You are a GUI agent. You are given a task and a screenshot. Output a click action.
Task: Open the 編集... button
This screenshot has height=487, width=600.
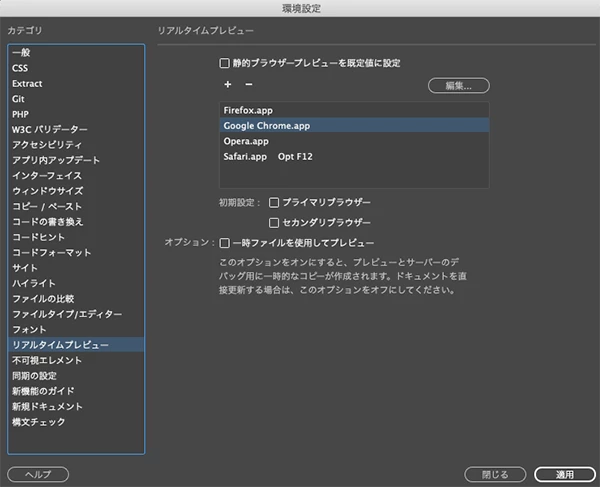(458, 86)
